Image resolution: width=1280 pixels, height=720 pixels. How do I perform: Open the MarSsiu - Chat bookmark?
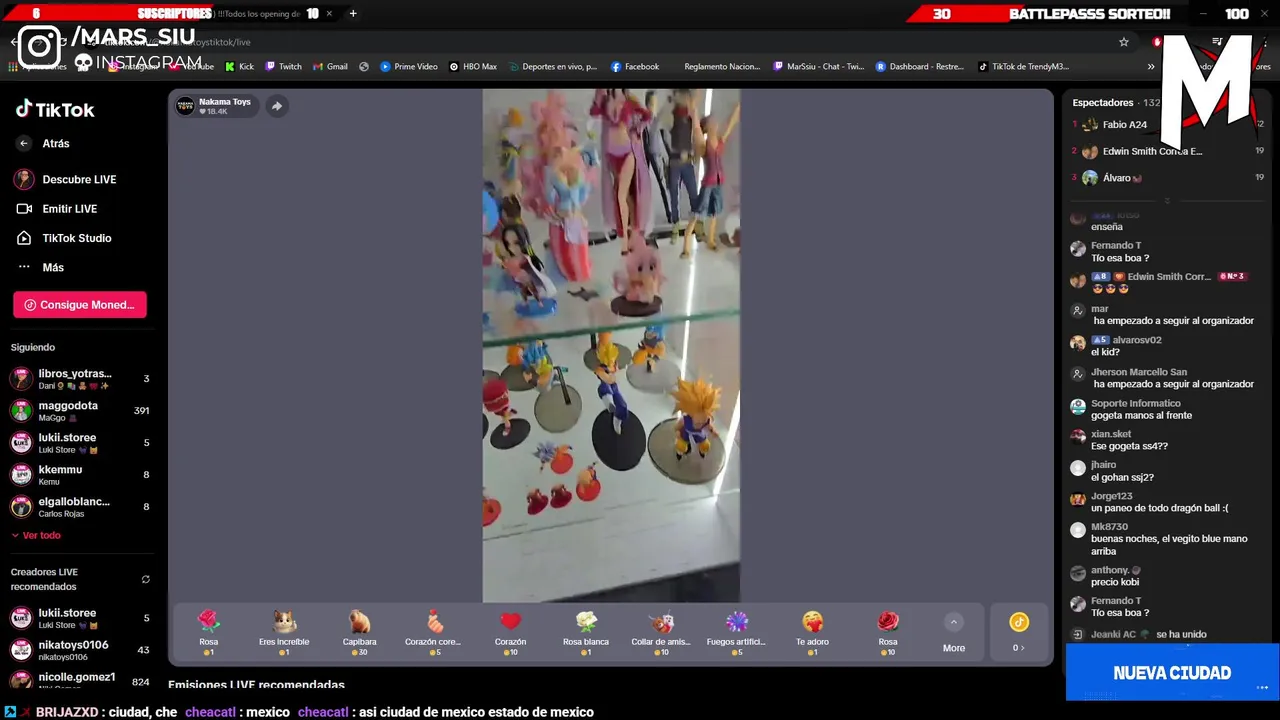pos(819,67)
